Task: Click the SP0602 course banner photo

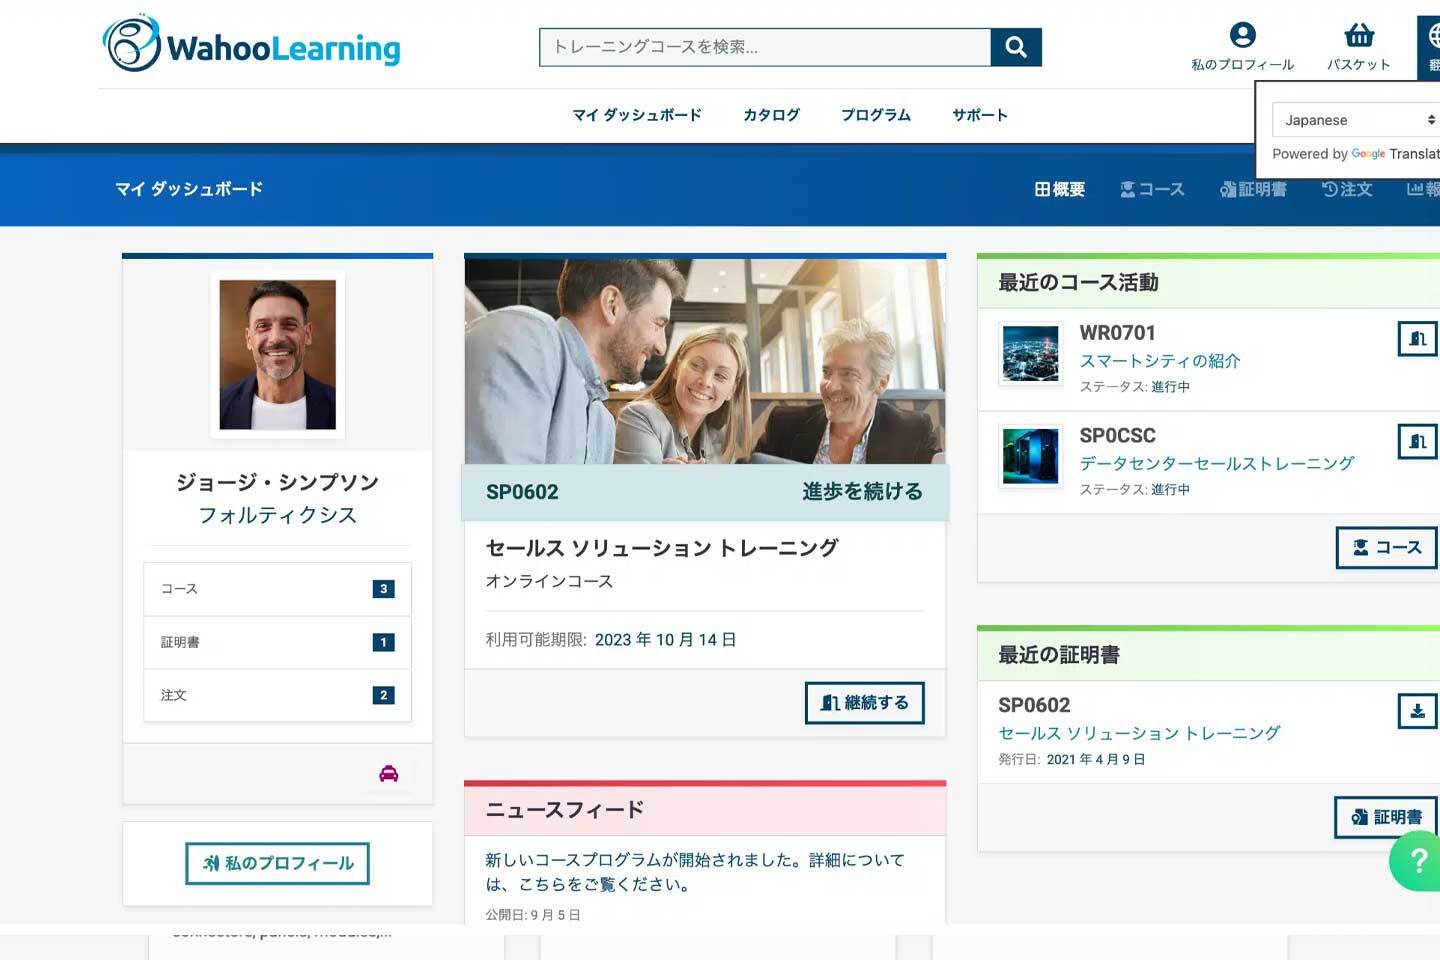Action: [705, 361]
